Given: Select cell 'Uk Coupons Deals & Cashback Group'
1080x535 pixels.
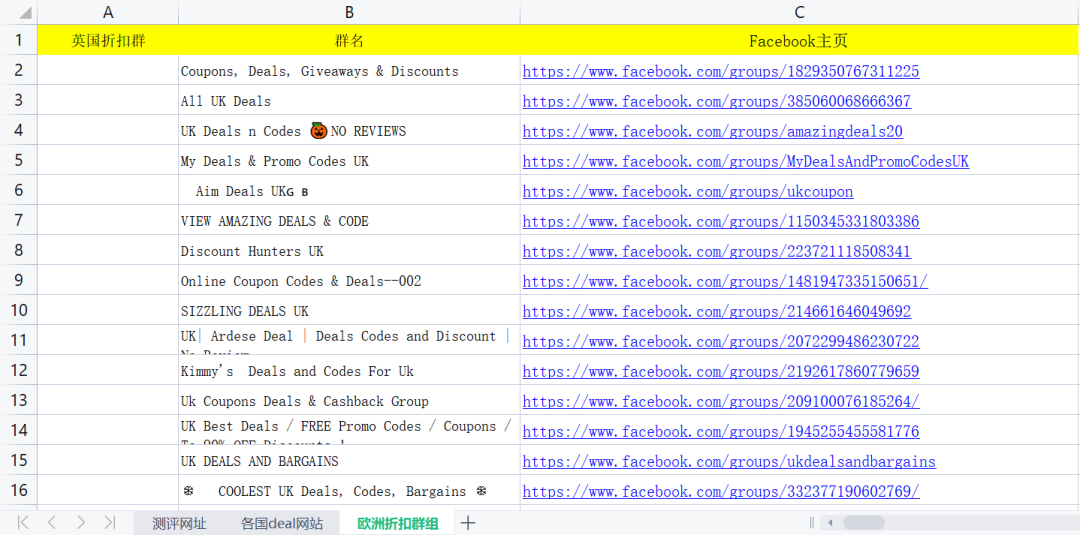Looking at the screenshot, I should (349, 401).
